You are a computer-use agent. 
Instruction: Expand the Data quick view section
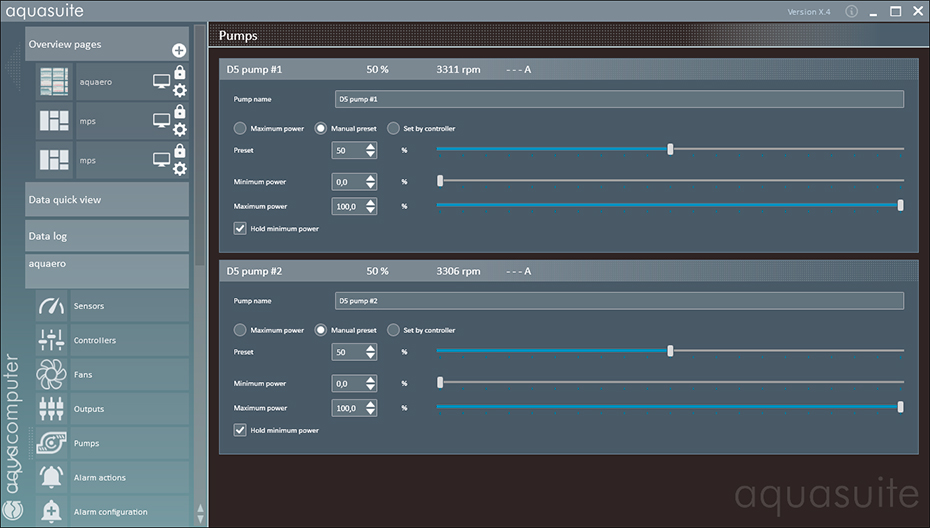tap(107, 199)
